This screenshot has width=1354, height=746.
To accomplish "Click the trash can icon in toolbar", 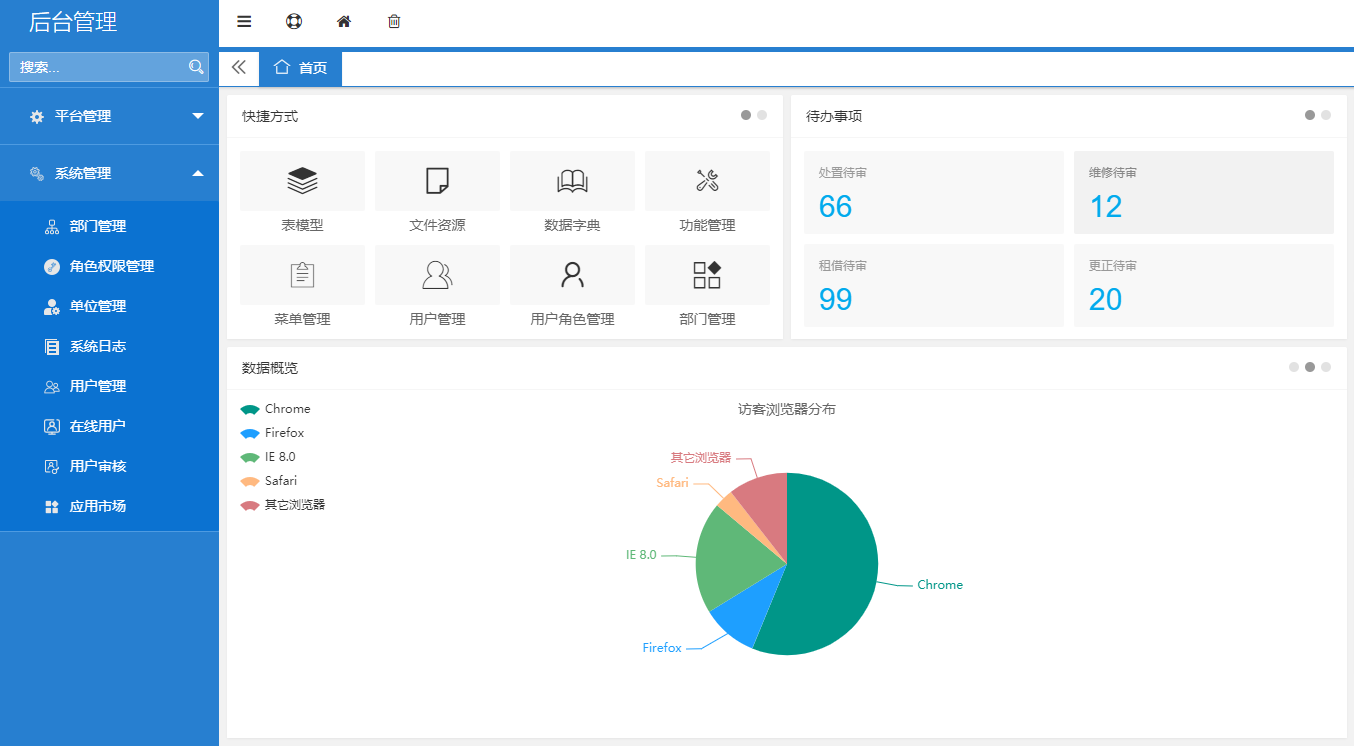I will 394,22.
